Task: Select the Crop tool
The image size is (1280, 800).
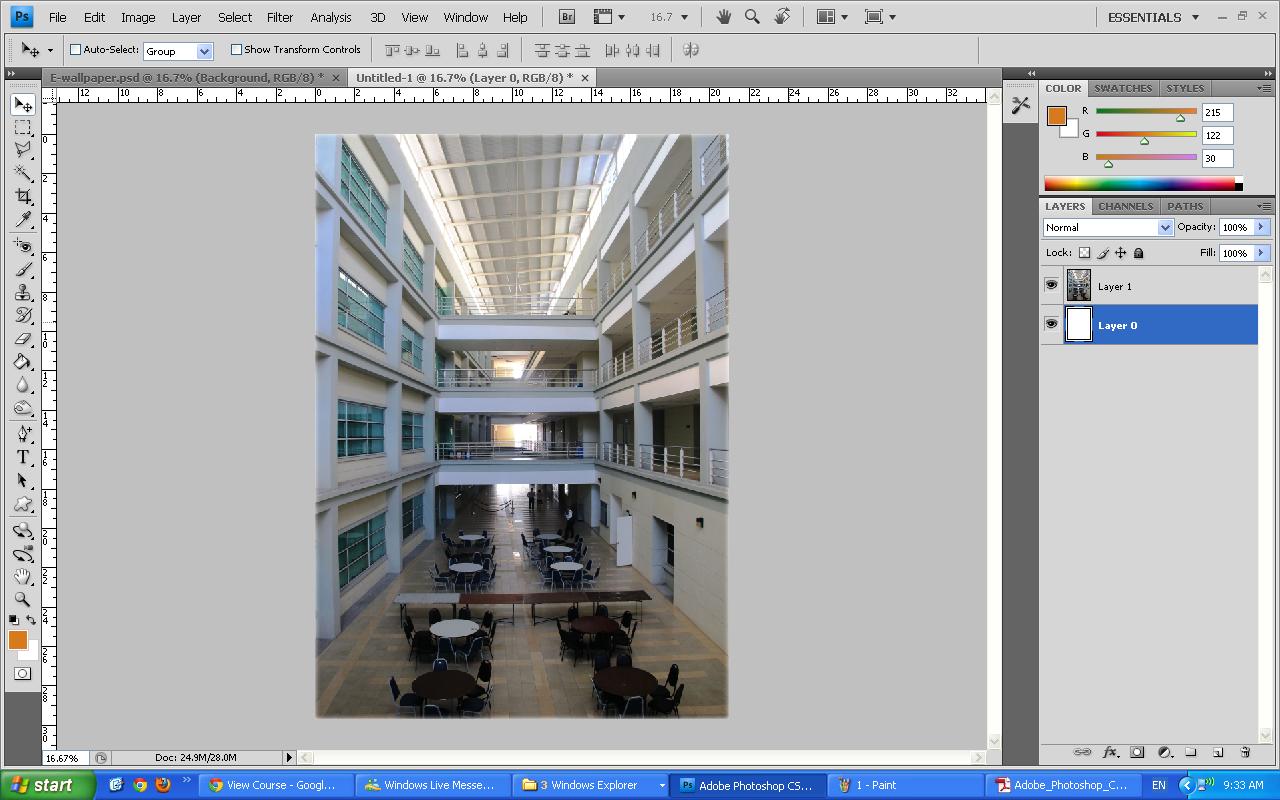Action: tap(22, 193)
